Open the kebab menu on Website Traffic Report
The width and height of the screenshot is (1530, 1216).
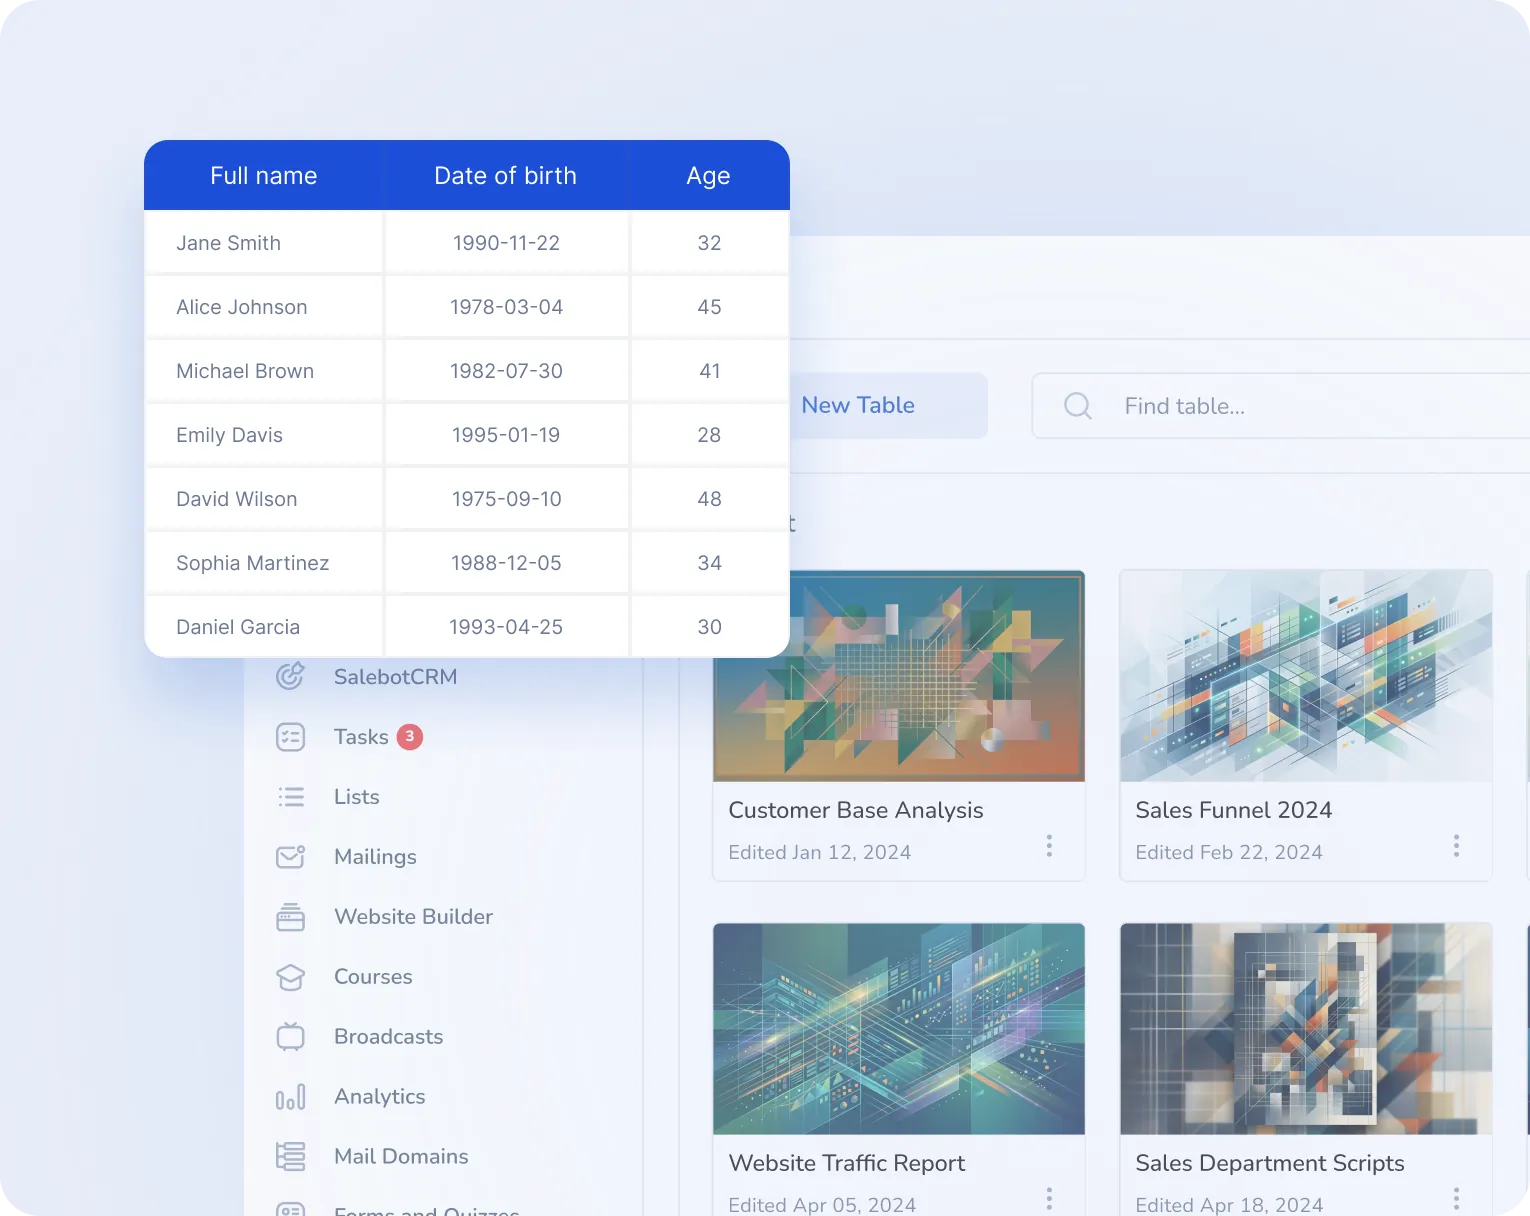coord(1049,1198)
